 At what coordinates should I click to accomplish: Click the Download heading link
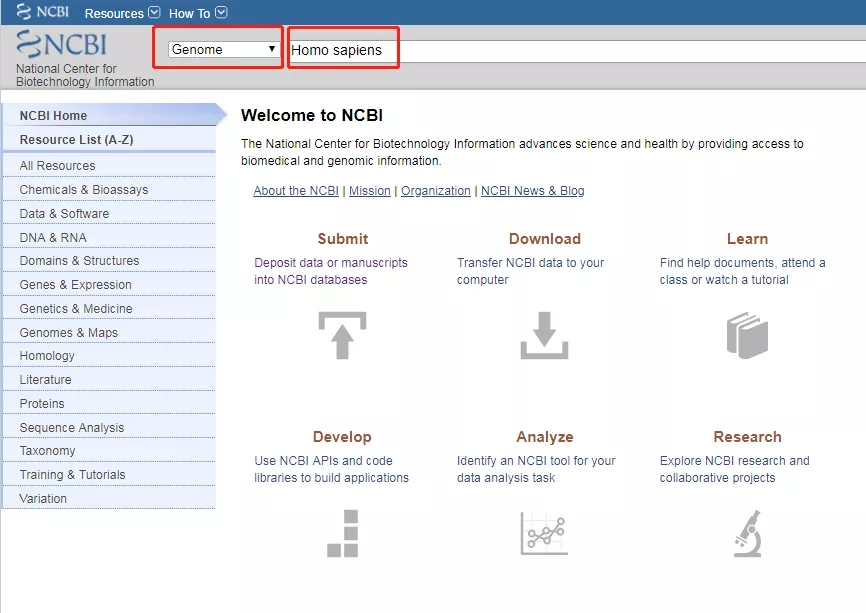(x=545, y=239)
